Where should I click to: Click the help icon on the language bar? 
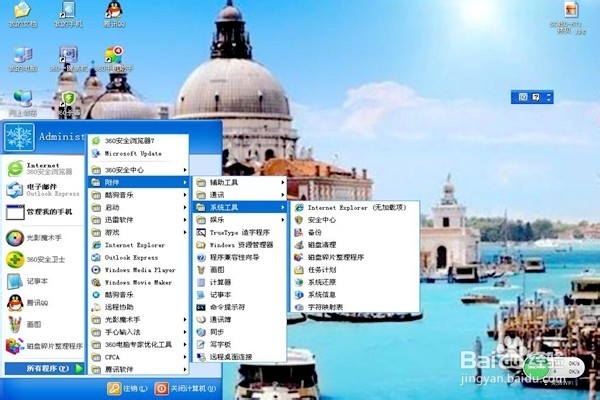pyautogui.click(x=536, y=97)
